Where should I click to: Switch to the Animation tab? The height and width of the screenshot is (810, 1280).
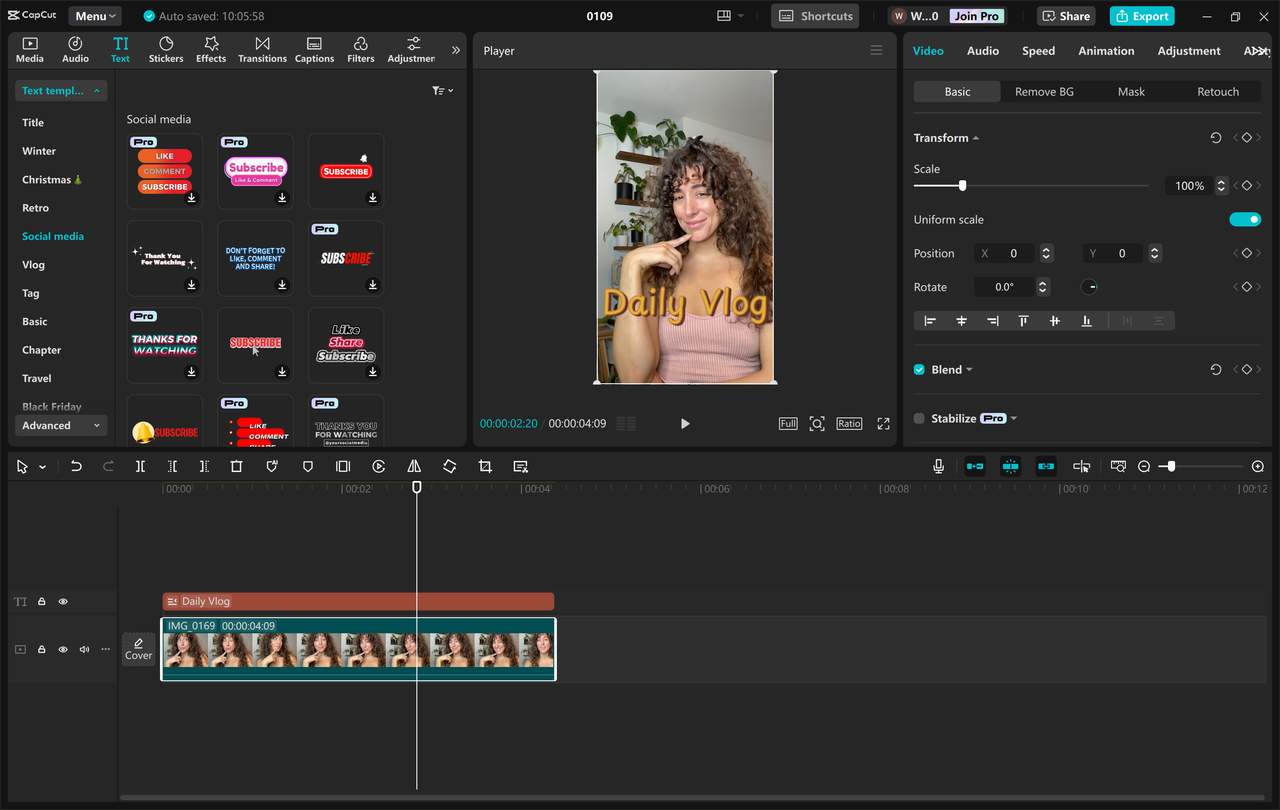[x=1106, y=50]
